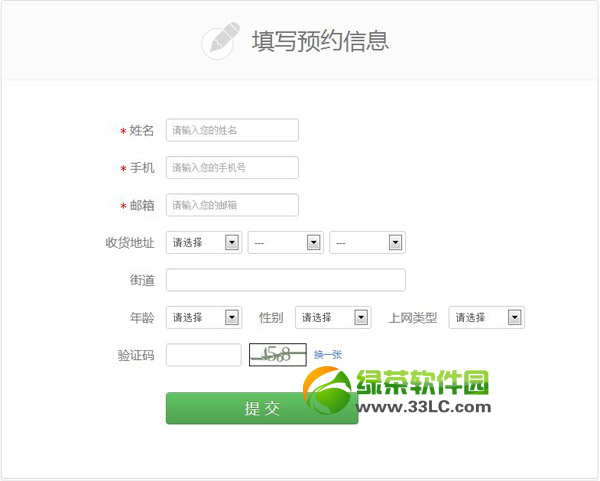
Task: Click the 验证码 captcha input box
Action: (x=203, y=354)
